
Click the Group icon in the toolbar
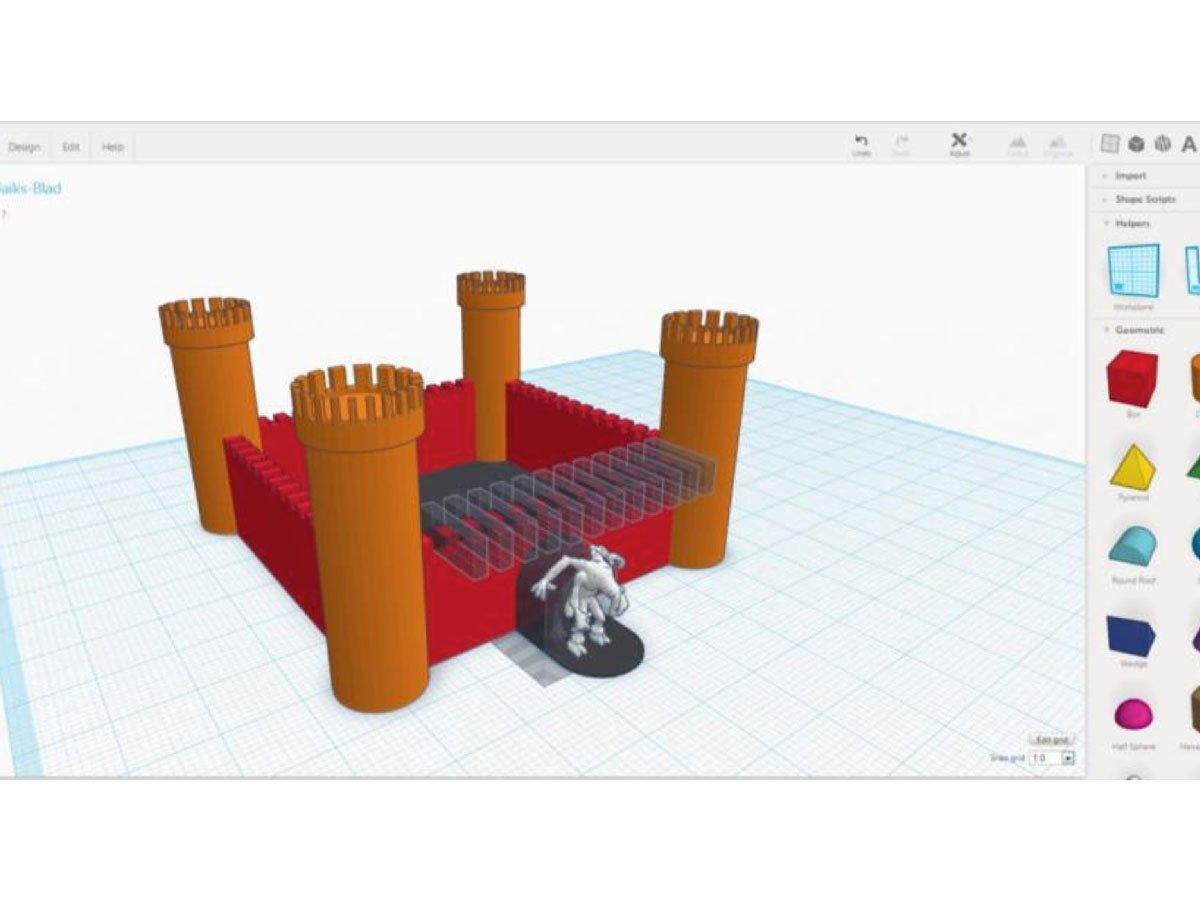point(1018,142)
